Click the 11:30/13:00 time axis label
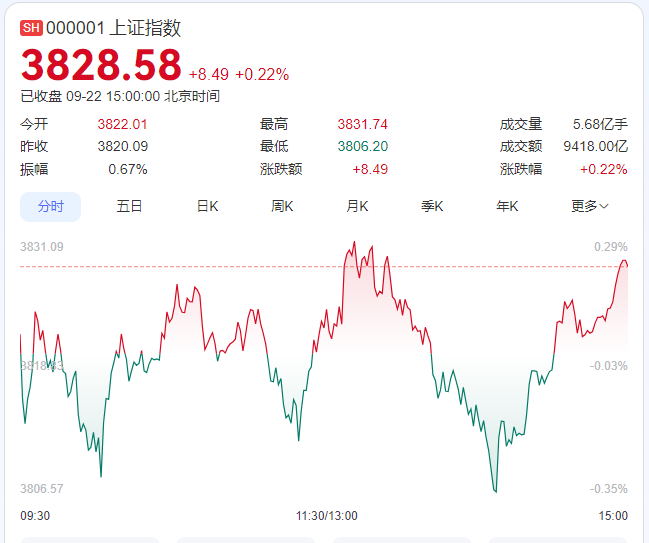This screenshot has height=543, width=649. [x=326, y=516]
